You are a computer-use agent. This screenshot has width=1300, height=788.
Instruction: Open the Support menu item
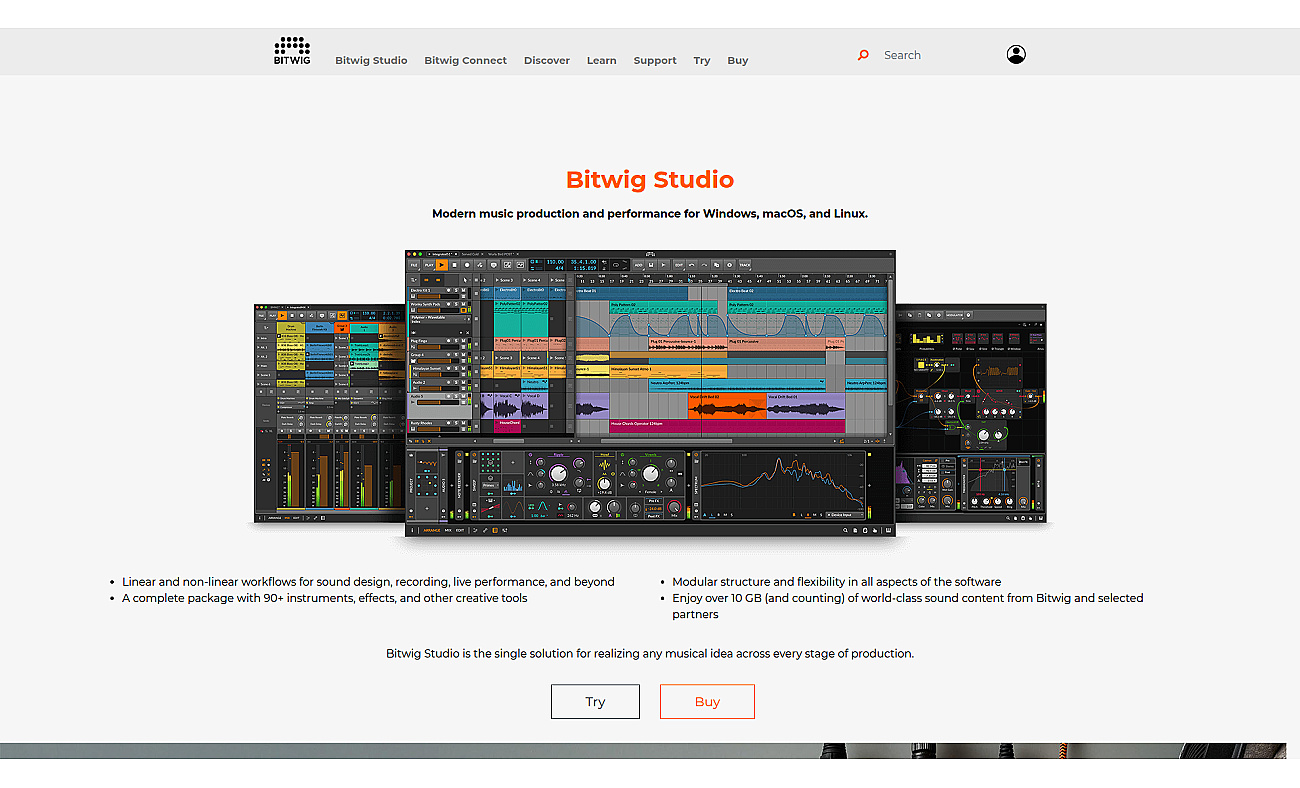(x=655, y=60)
